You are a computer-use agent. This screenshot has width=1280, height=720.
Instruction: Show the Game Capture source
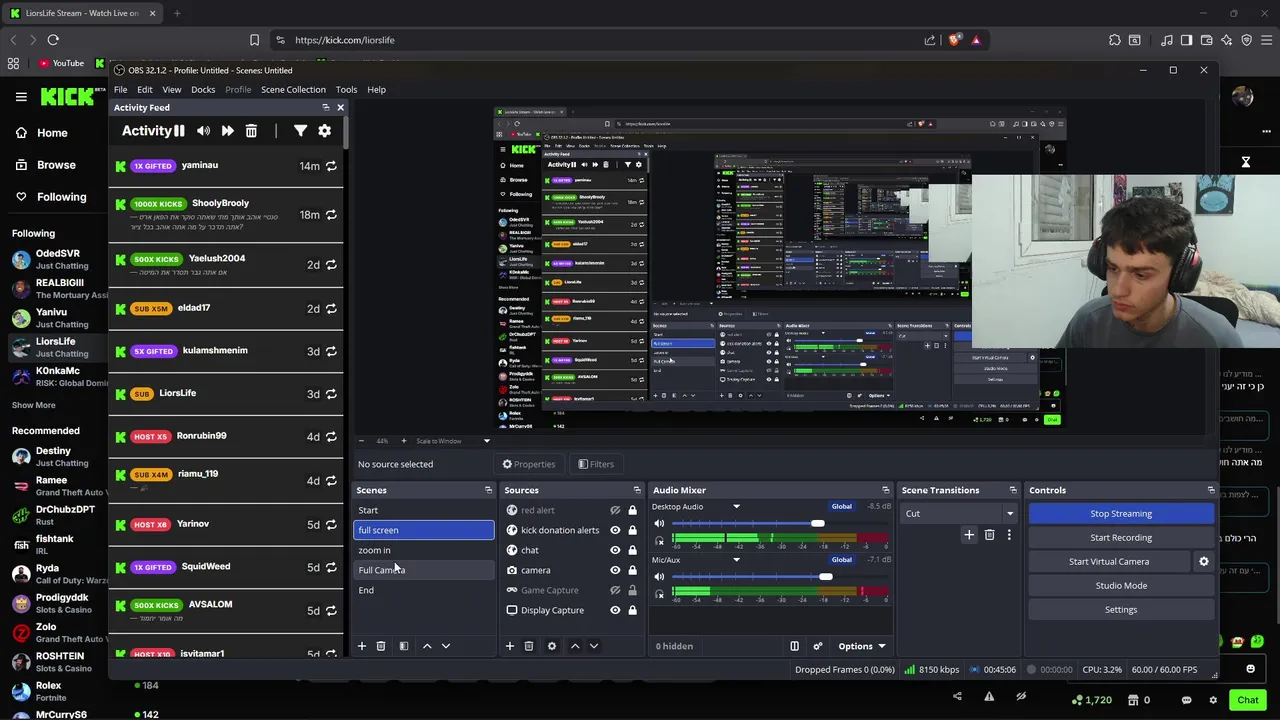click(615, 590)
